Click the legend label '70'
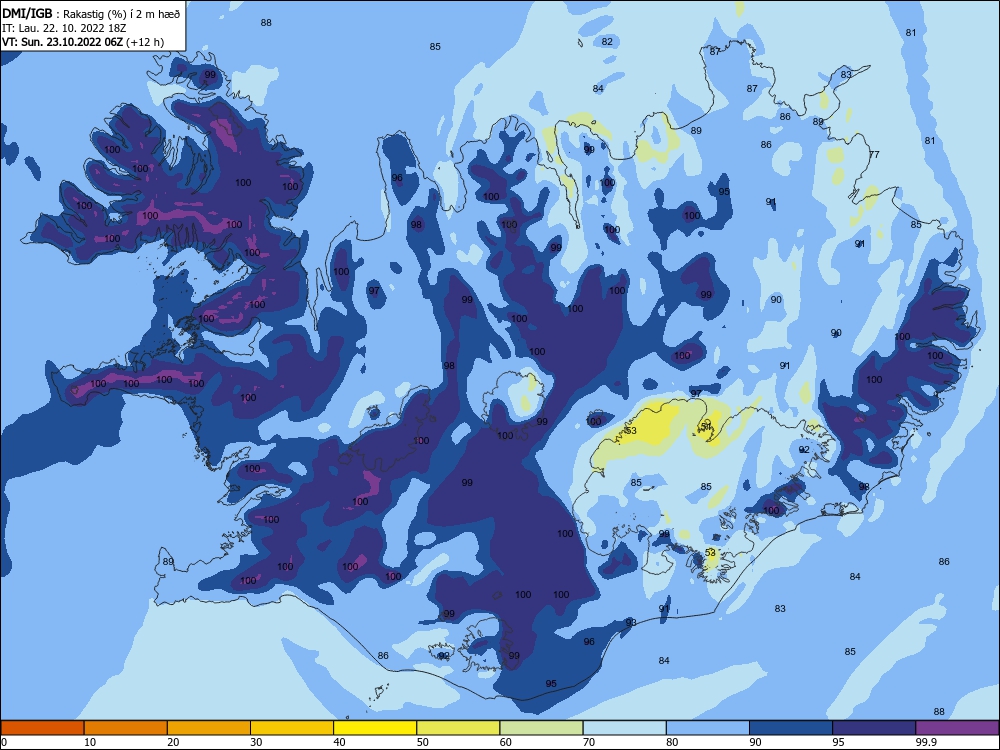Screen dimensions: 1000x750 point(589,742)
